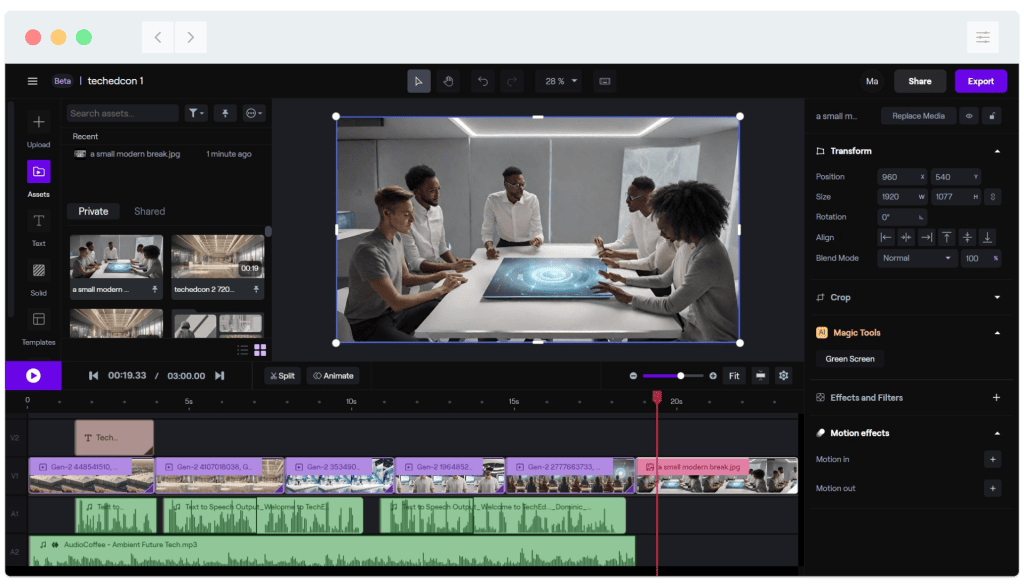Click the pin icon on the search bar row

[224, 113]
